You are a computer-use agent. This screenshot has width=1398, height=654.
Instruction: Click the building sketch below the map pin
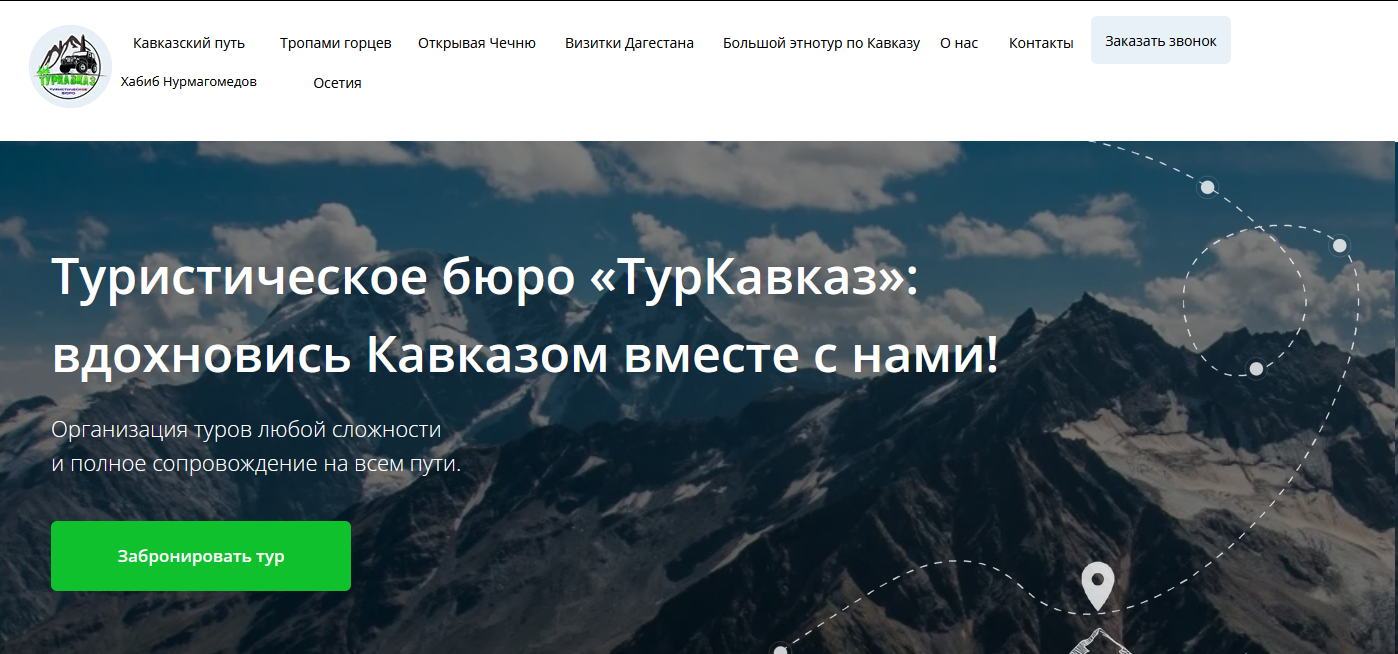[x=1095, y=642]
